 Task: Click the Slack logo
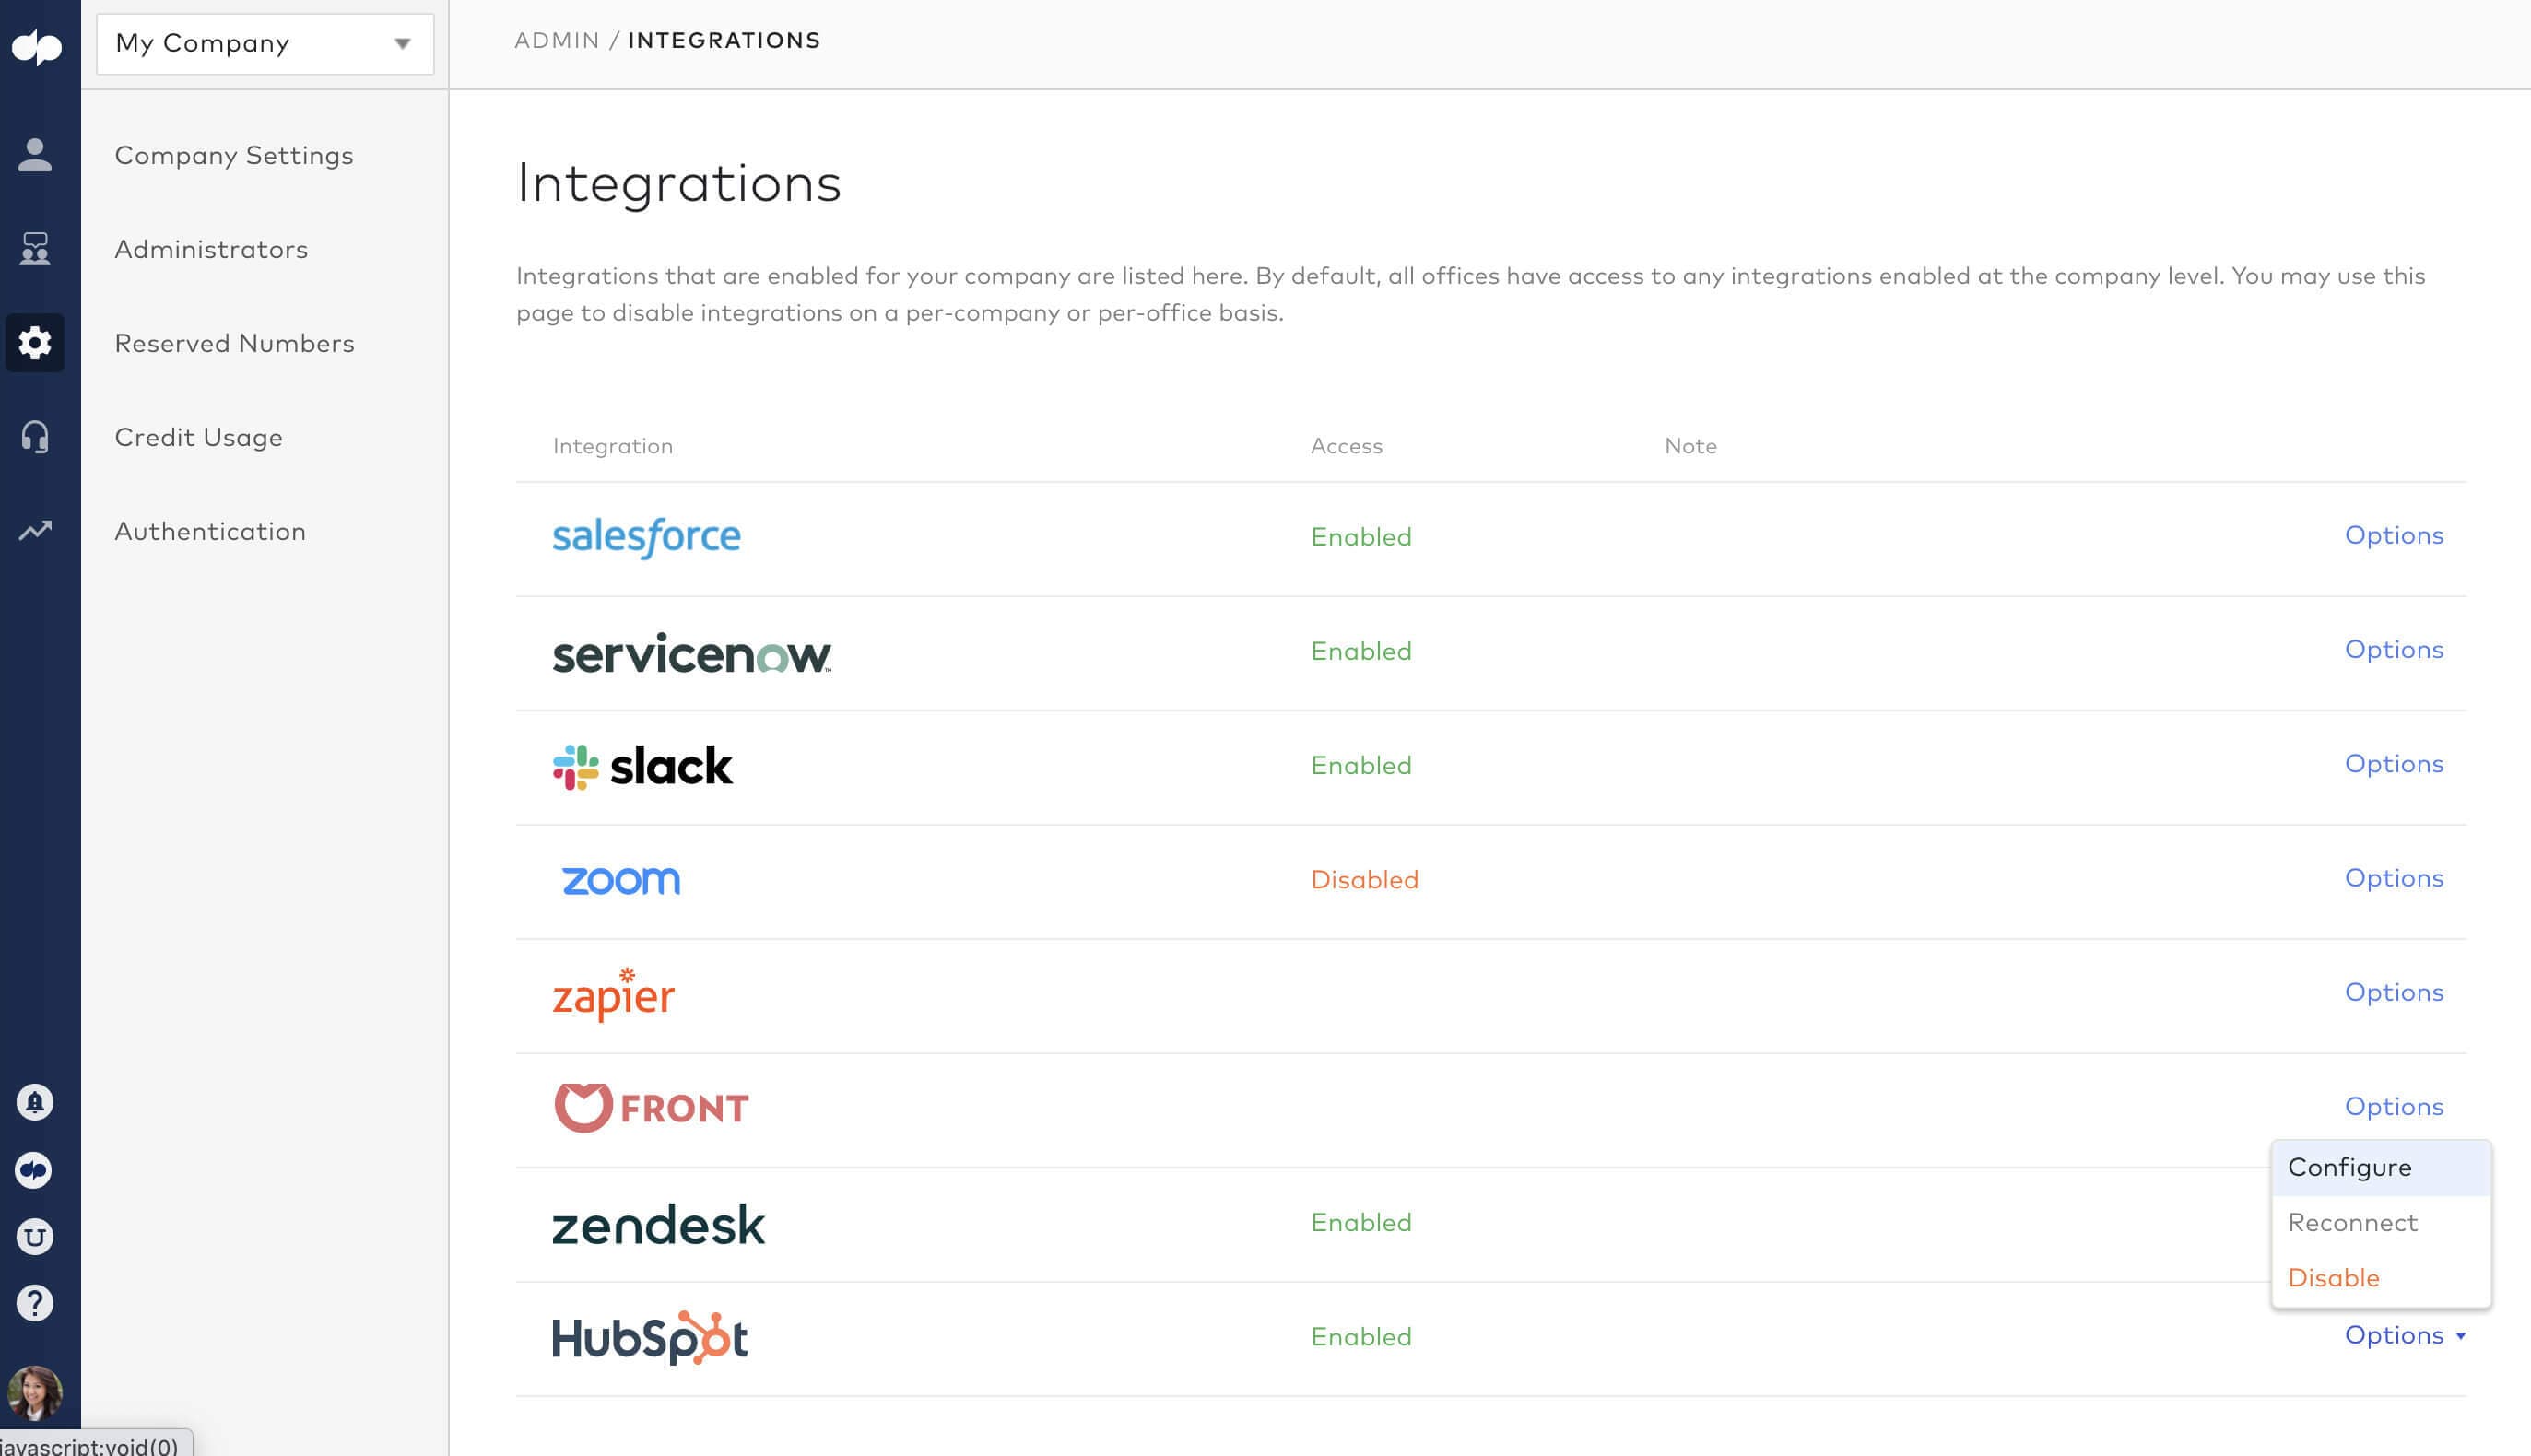click(x=642, y=767)
